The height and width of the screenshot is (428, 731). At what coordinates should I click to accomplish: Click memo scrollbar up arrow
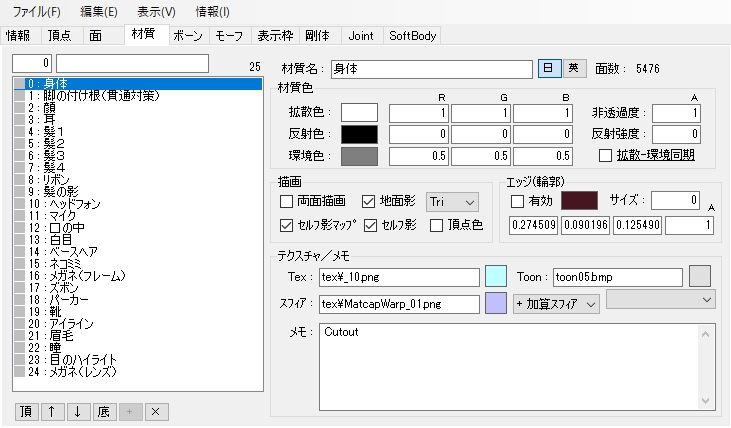point(705,334)
